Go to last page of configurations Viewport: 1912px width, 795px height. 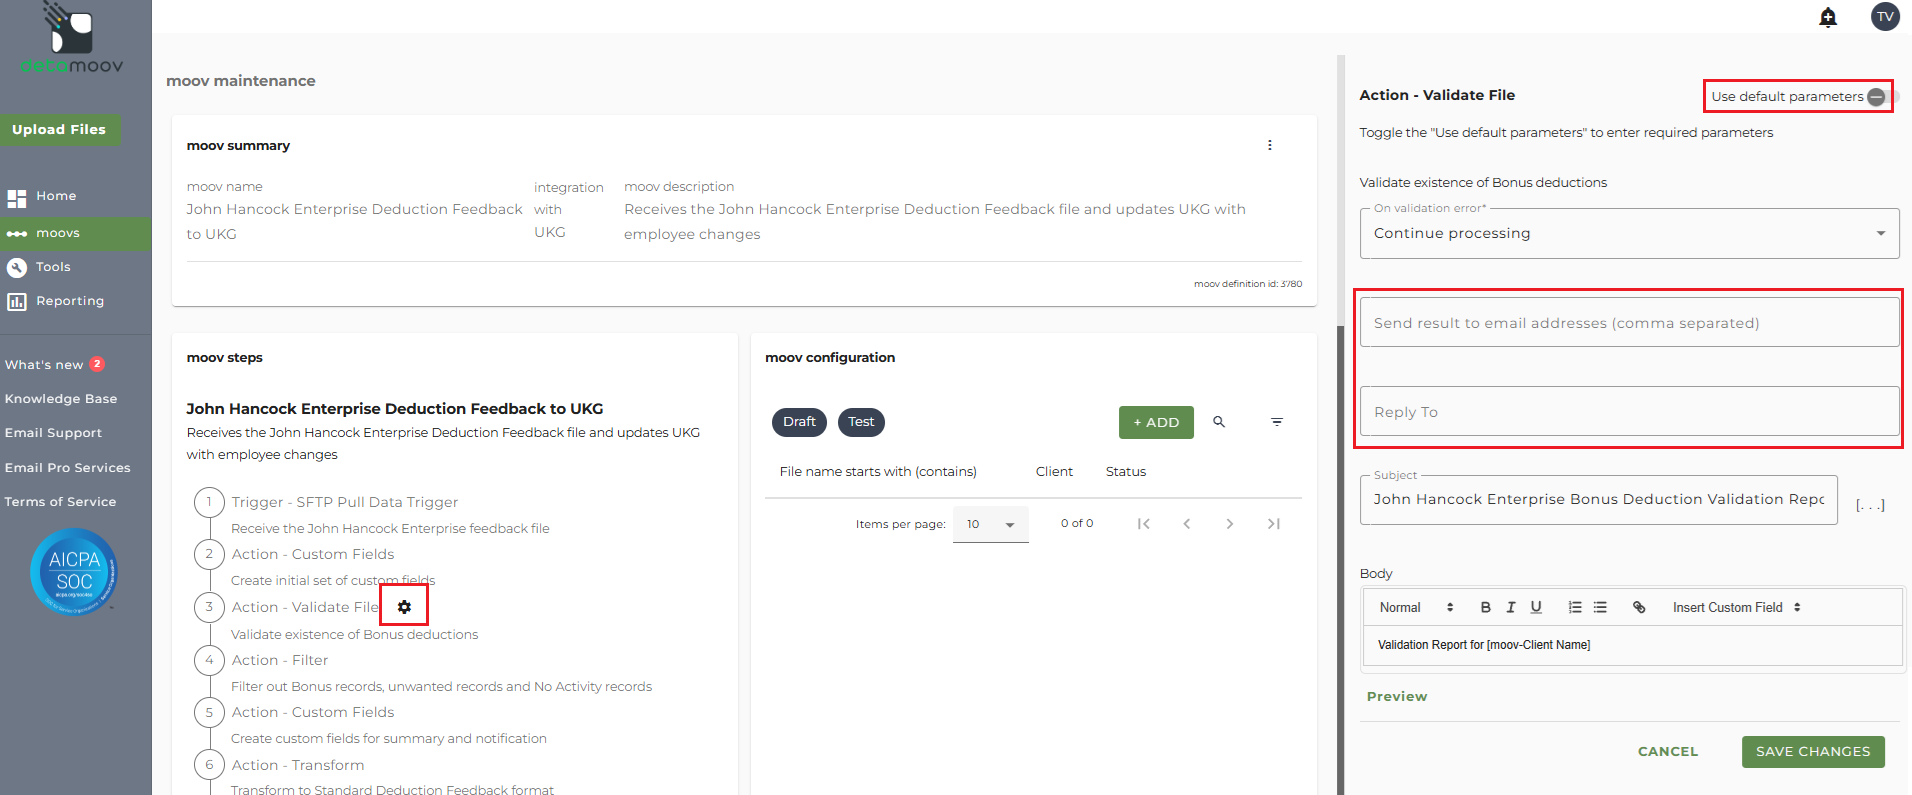(1274, 524)
